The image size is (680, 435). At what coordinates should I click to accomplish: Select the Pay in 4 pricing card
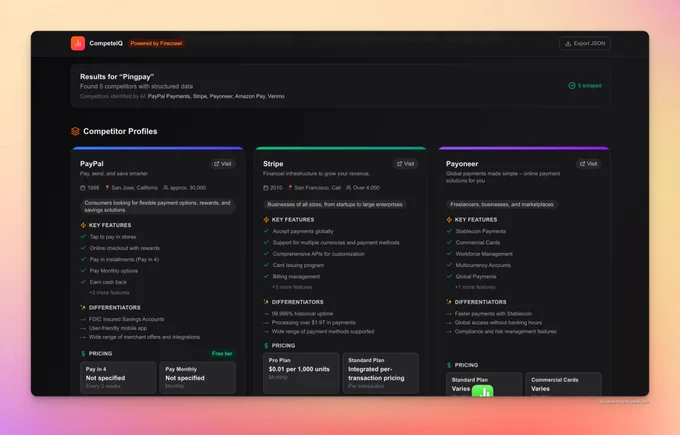click(118, 377)
